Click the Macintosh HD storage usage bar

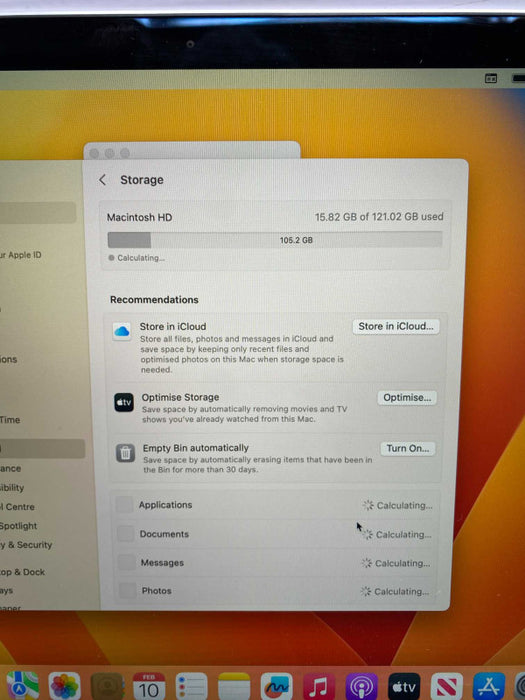(275, 240)
